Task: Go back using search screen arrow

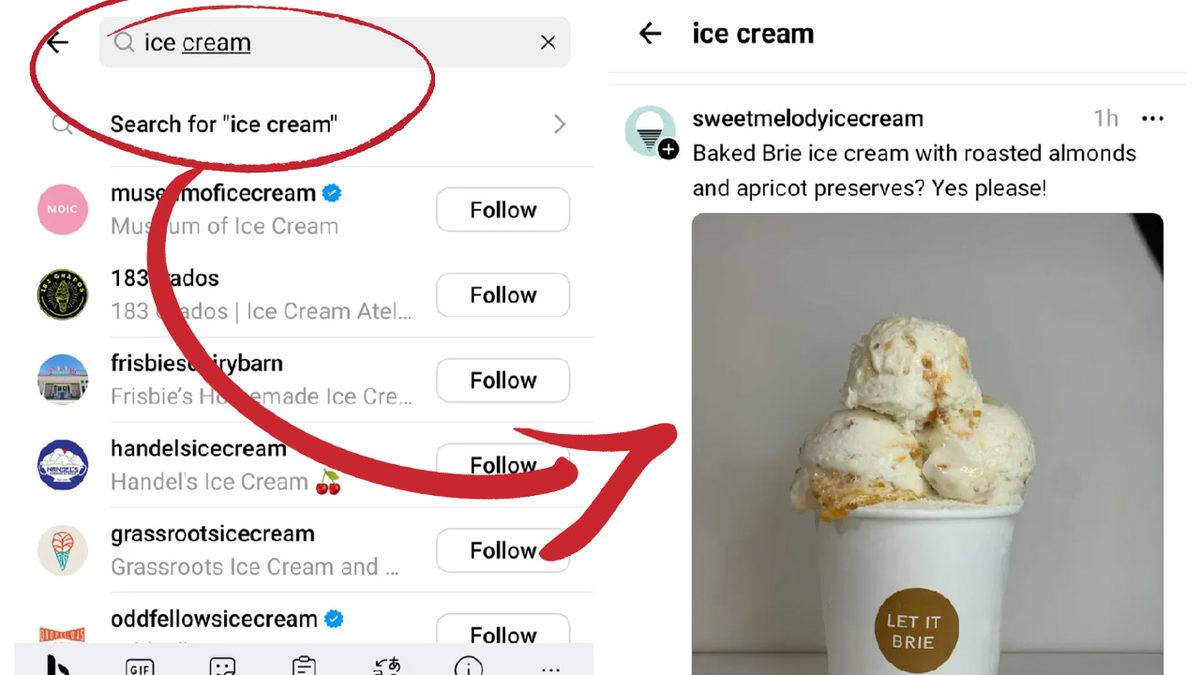Action: (58, 42)
